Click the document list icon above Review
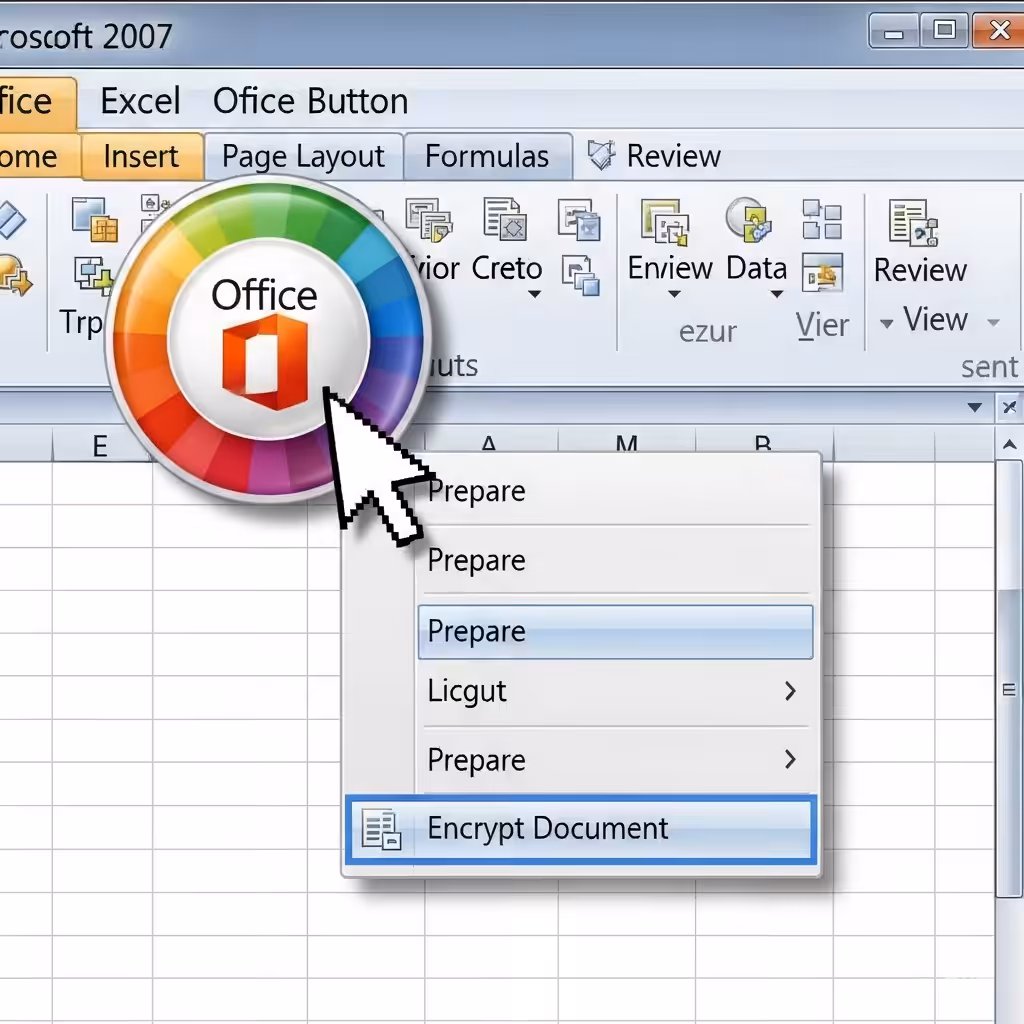Screen dimensions: 1024x1024 click(914, 223)
